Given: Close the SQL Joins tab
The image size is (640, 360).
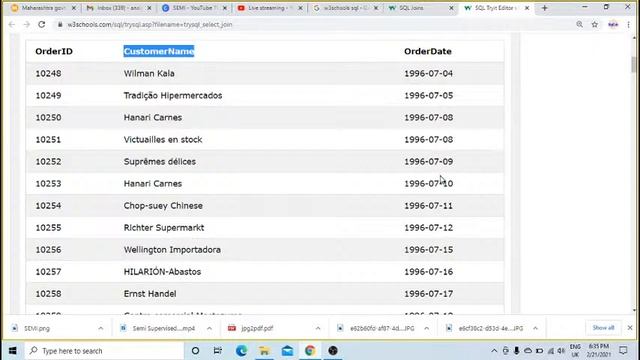Looking at the screenshot, I should [x=451, y=8].
